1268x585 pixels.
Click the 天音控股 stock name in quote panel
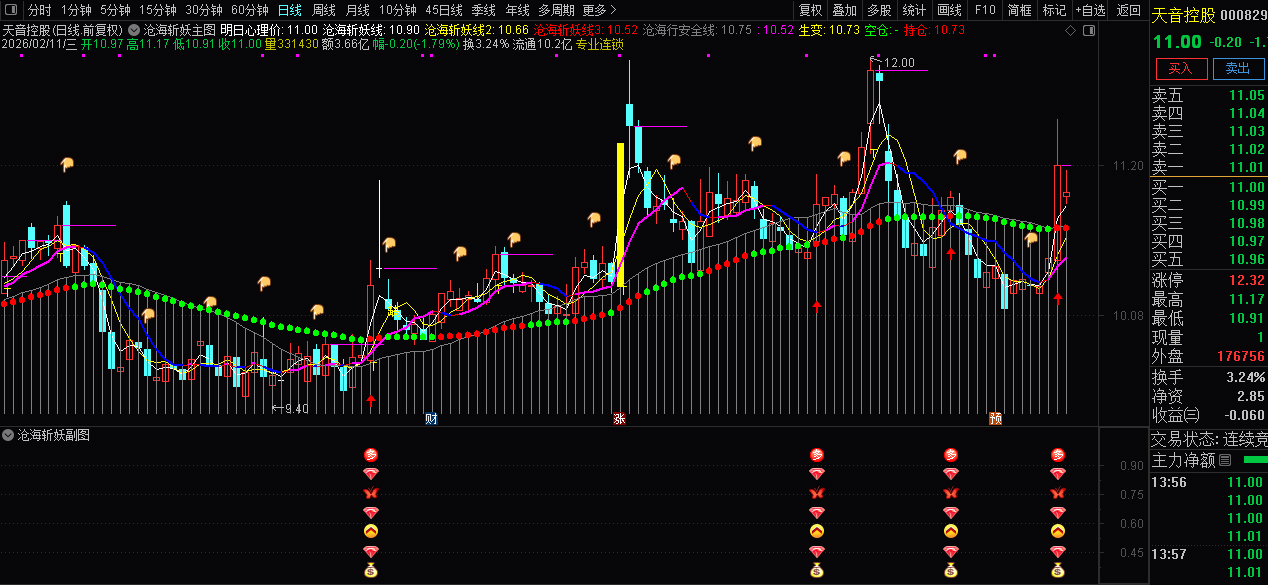1184,15
